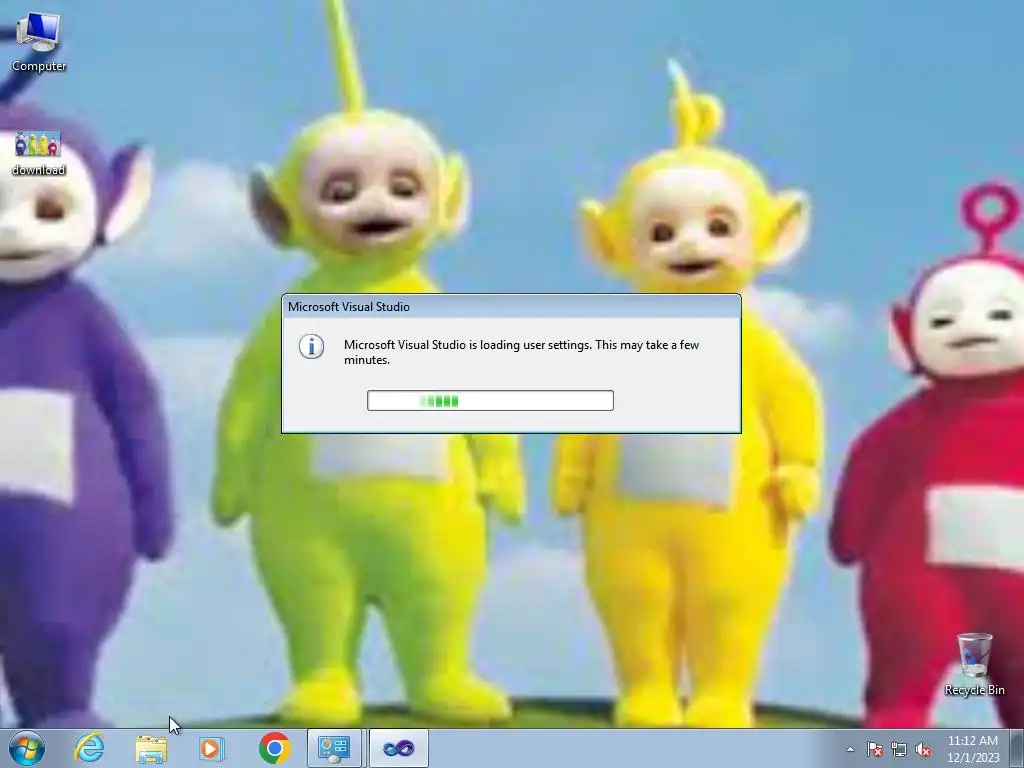The height and width of the screenshot is (768, 1024).
Task: Select the Recycle Bin desktop icon
Action: point(974,664)
